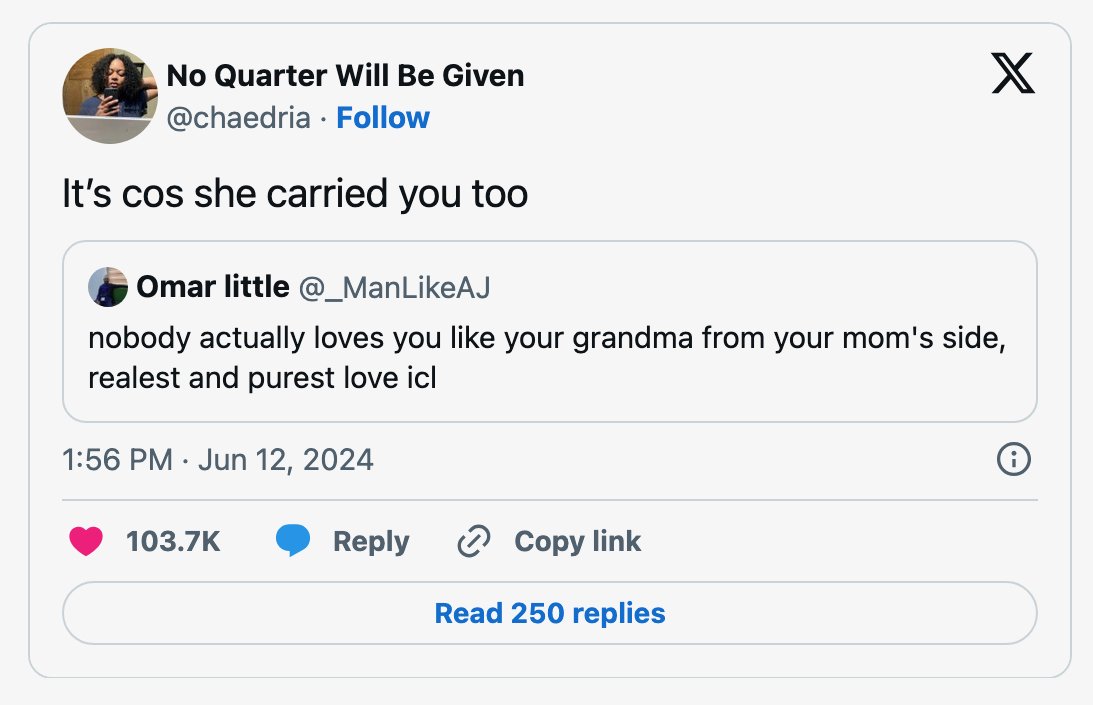
Task: Click the chain link copy icon
Action: (x=474, y=541)
